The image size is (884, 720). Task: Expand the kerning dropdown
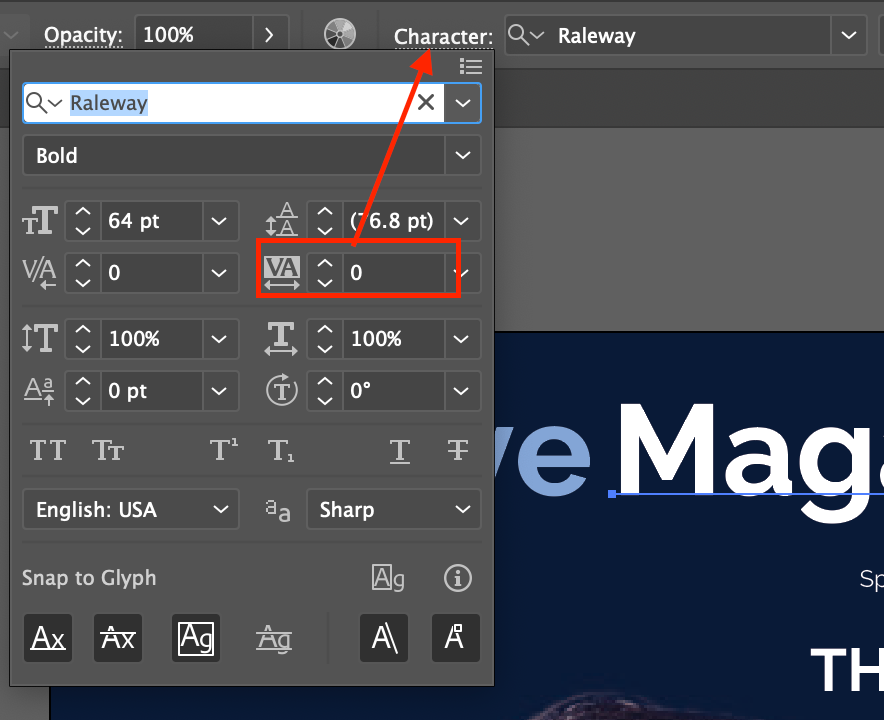[x=219, y=273]
